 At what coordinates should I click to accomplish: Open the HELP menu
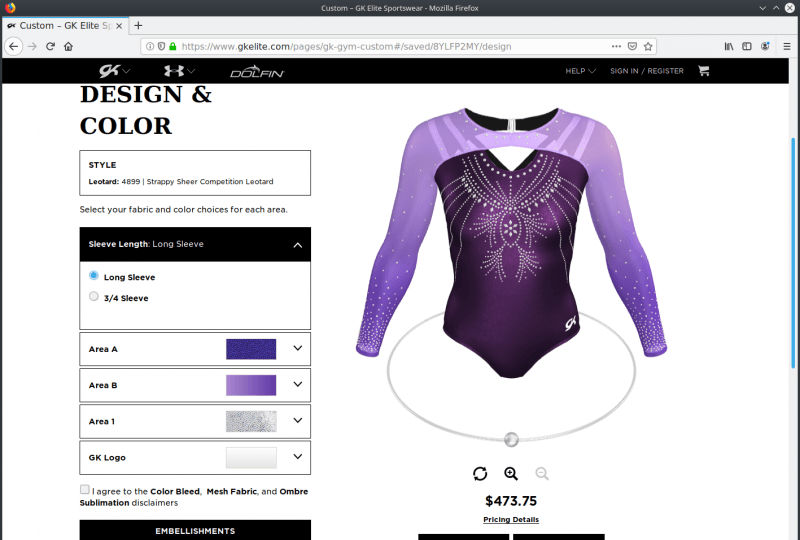click(x=580, y=71)
